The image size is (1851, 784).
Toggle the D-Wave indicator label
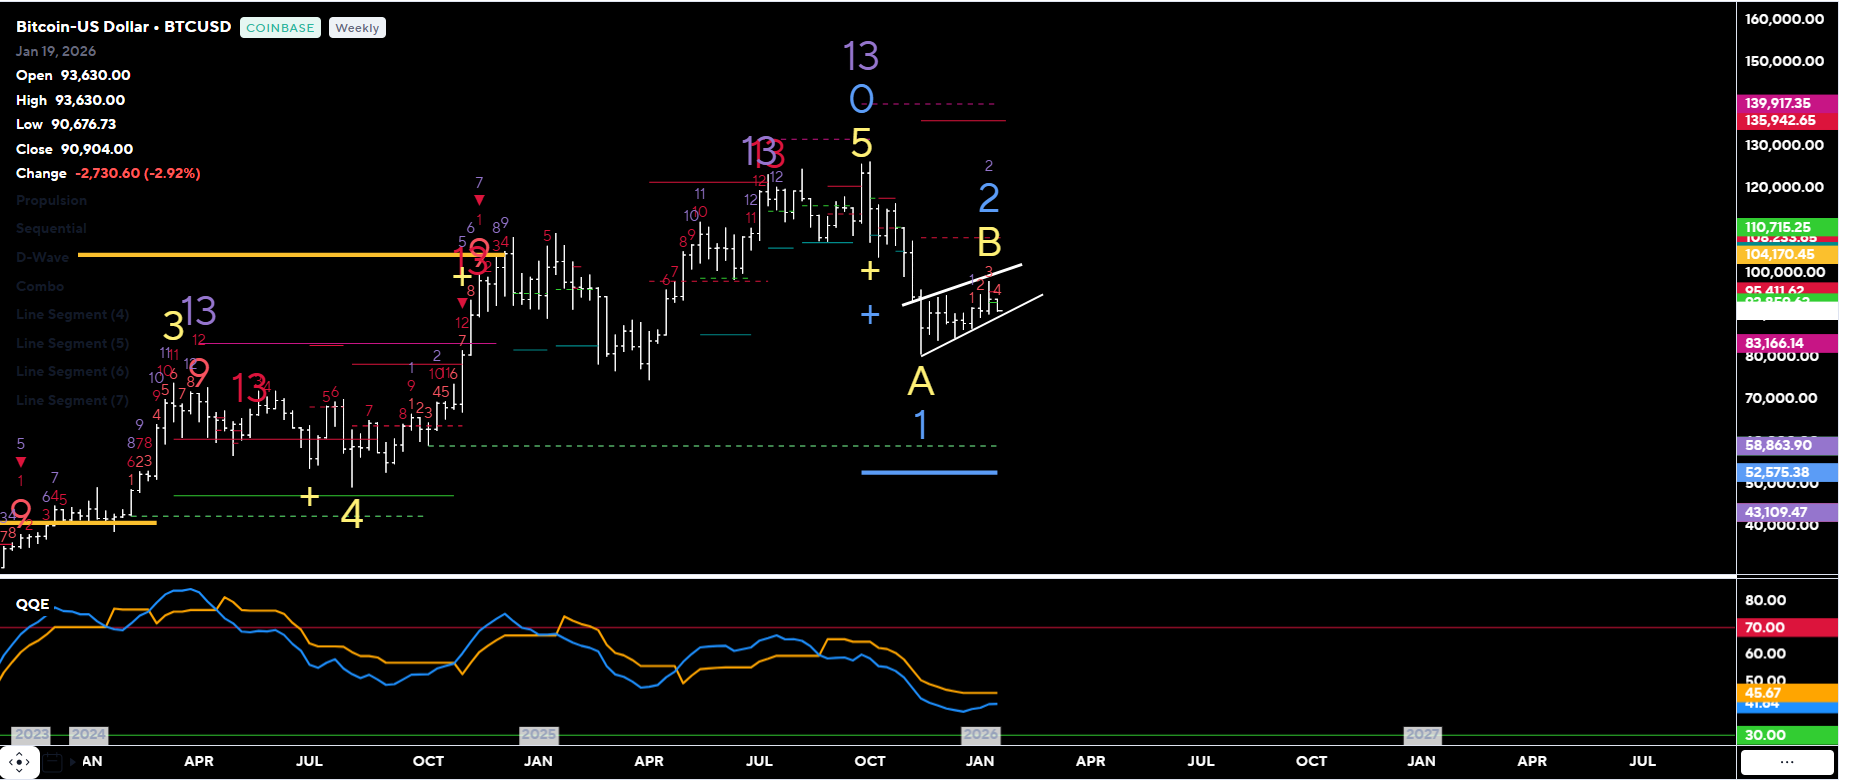click(42, 257)
